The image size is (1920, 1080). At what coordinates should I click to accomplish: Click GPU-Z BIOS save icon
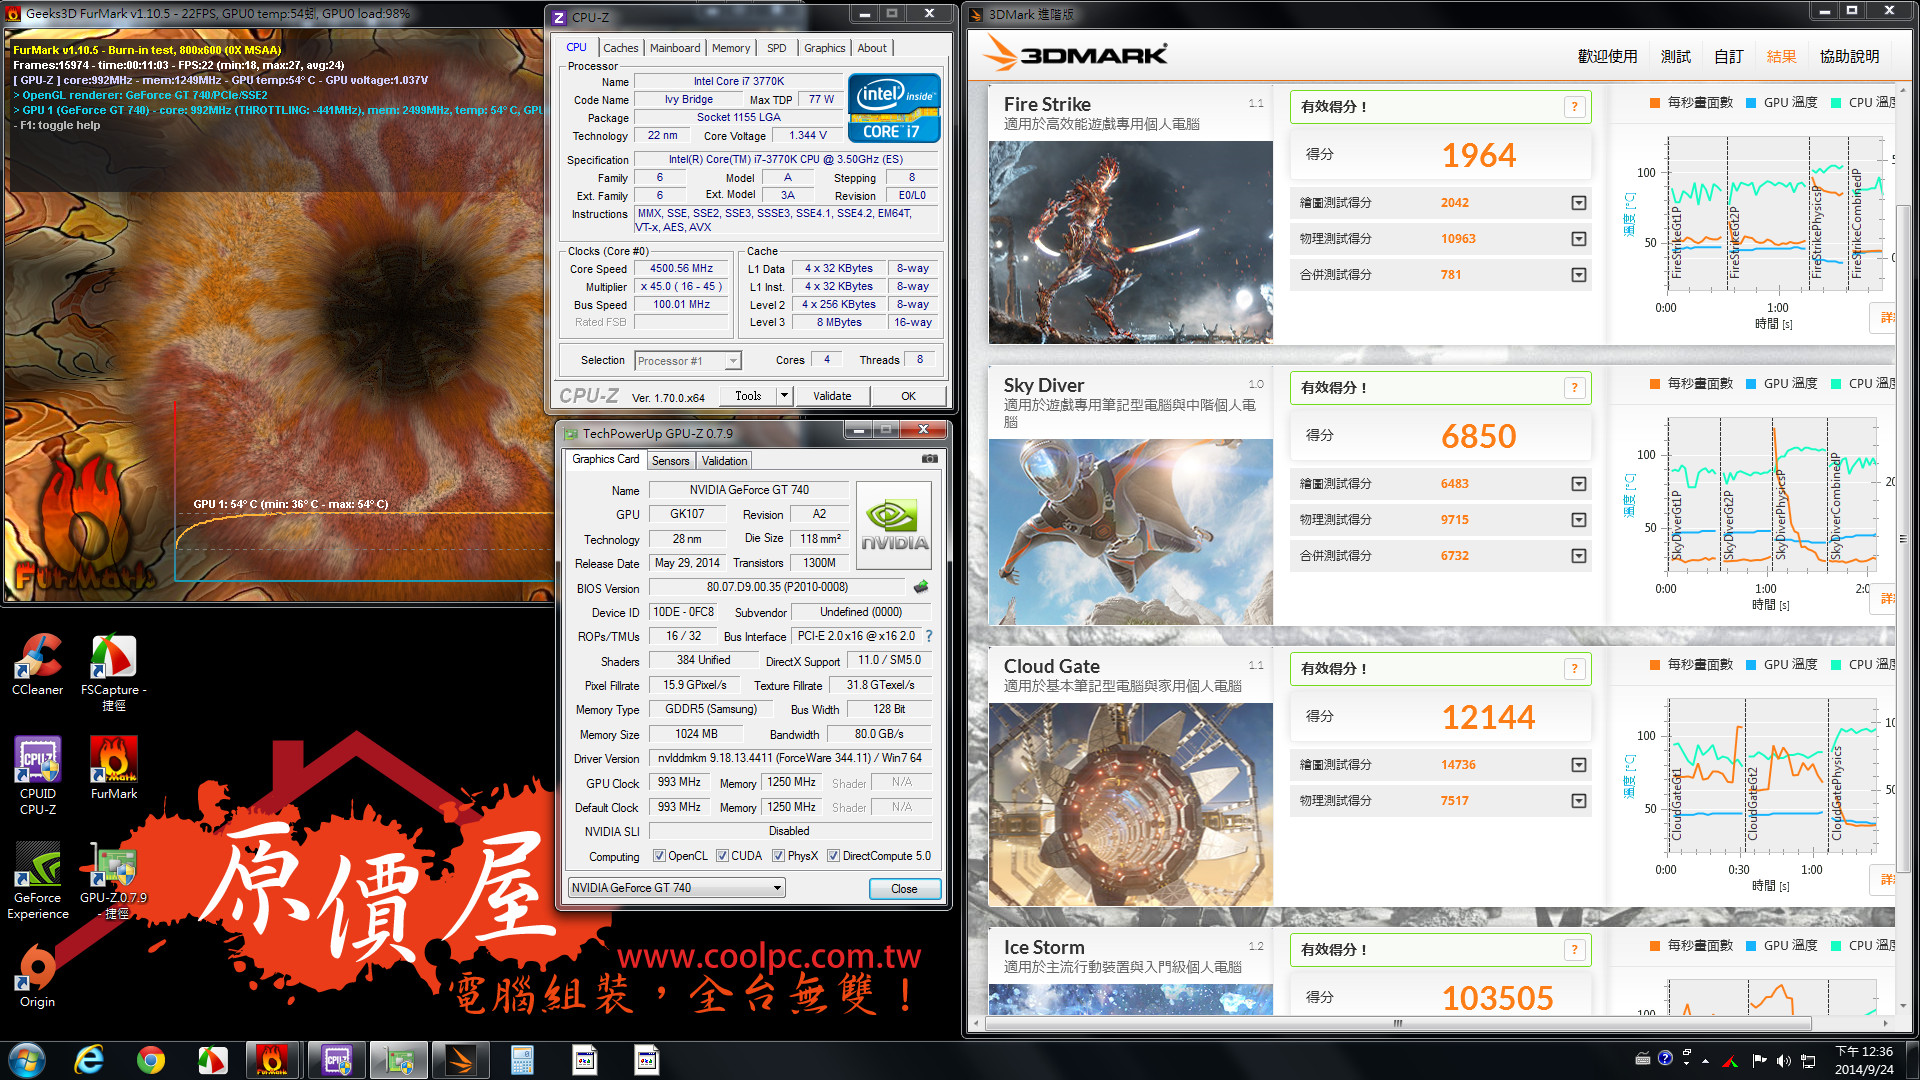point(921,587)
